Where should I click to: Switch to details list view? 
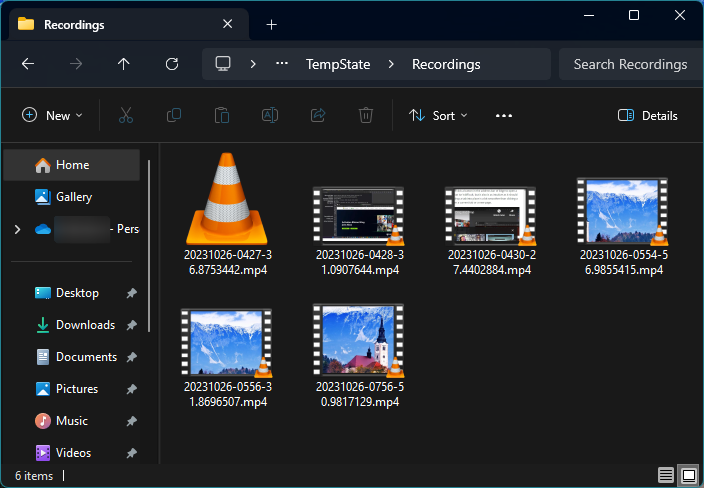(666, 475)
